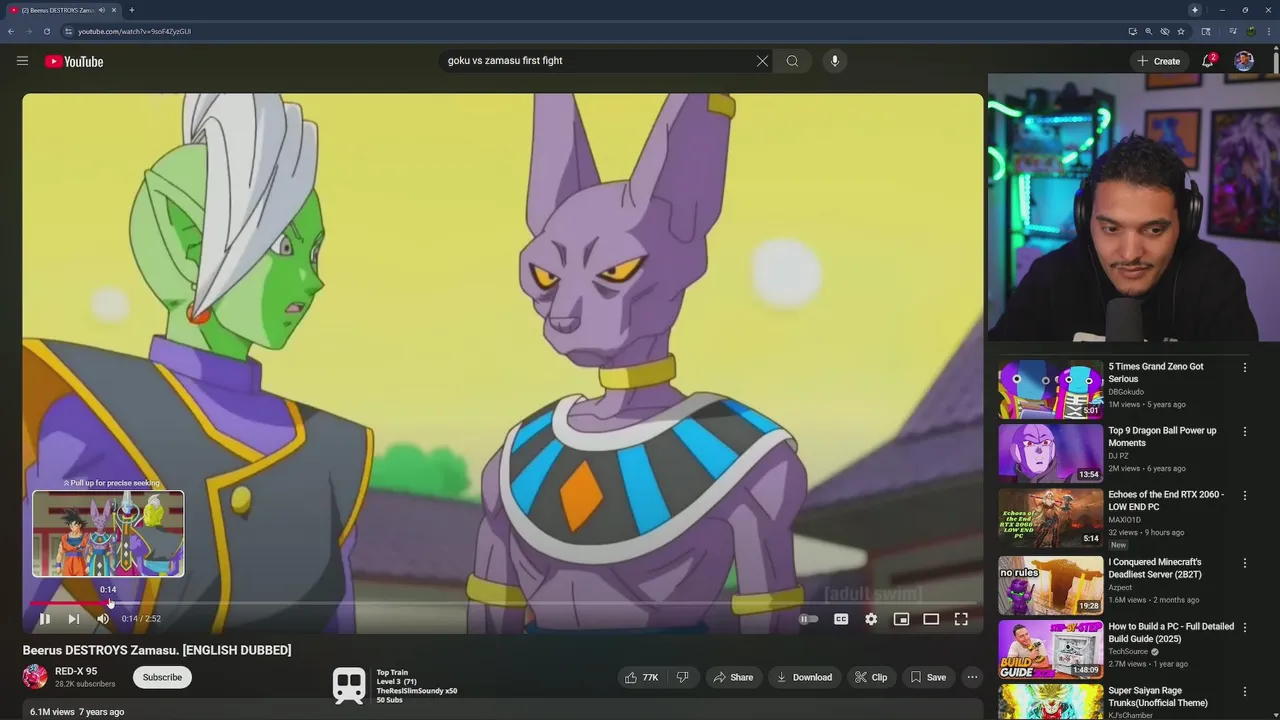Share the video
1280x720 pixels.
coord(732,677)
